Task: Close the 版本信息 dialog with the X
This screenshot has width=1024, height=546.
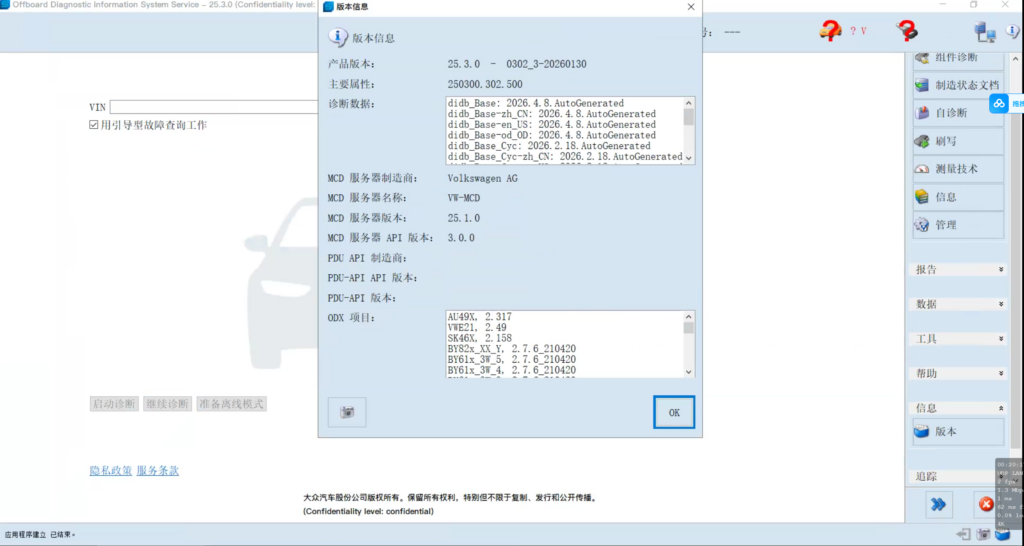Action: tap(691, 7)
